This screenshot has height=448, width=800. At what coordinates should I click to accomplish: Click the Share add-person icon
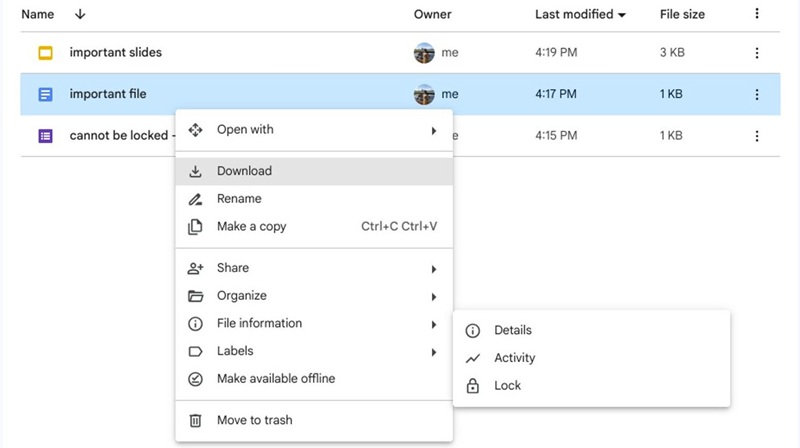tap(195, 268)
